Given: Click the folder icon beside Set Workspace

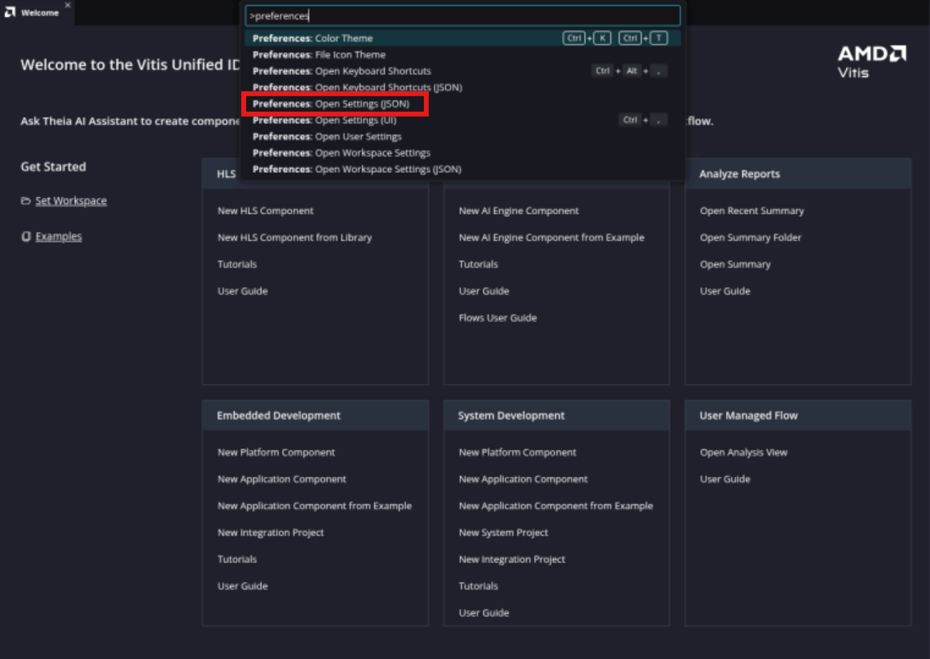Looking at the screenshot, I should pyautogui.click(x=26, y=200).
